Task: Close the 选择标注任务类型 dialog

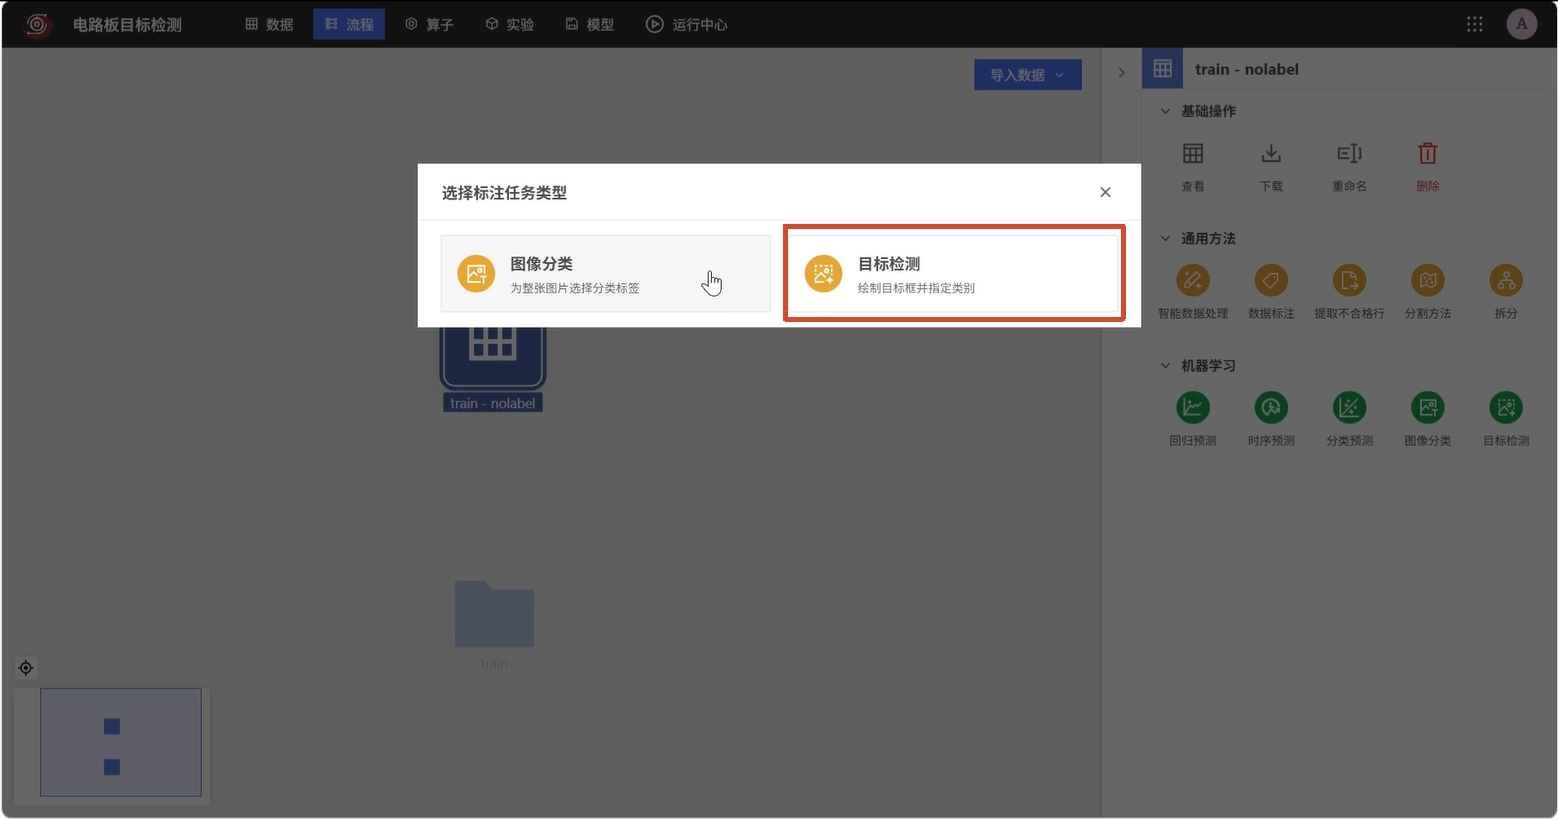Action: click(1105, 192)
